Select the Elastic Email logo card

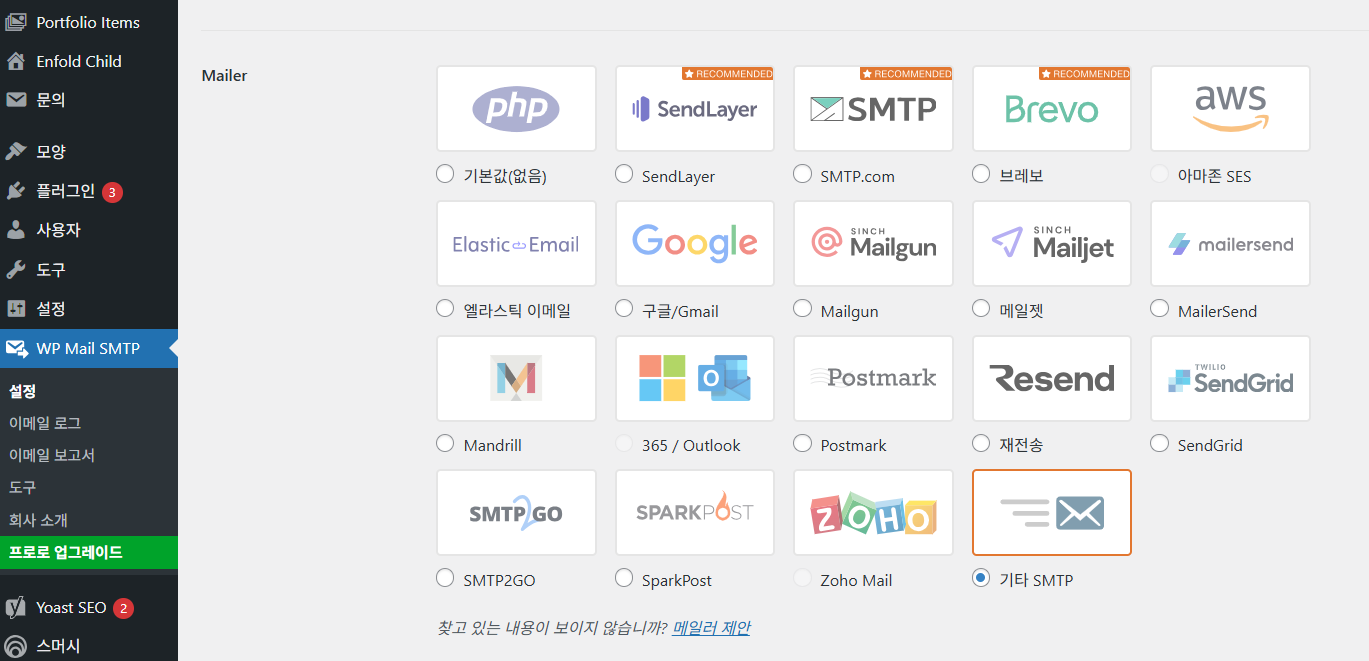(516, 244)
